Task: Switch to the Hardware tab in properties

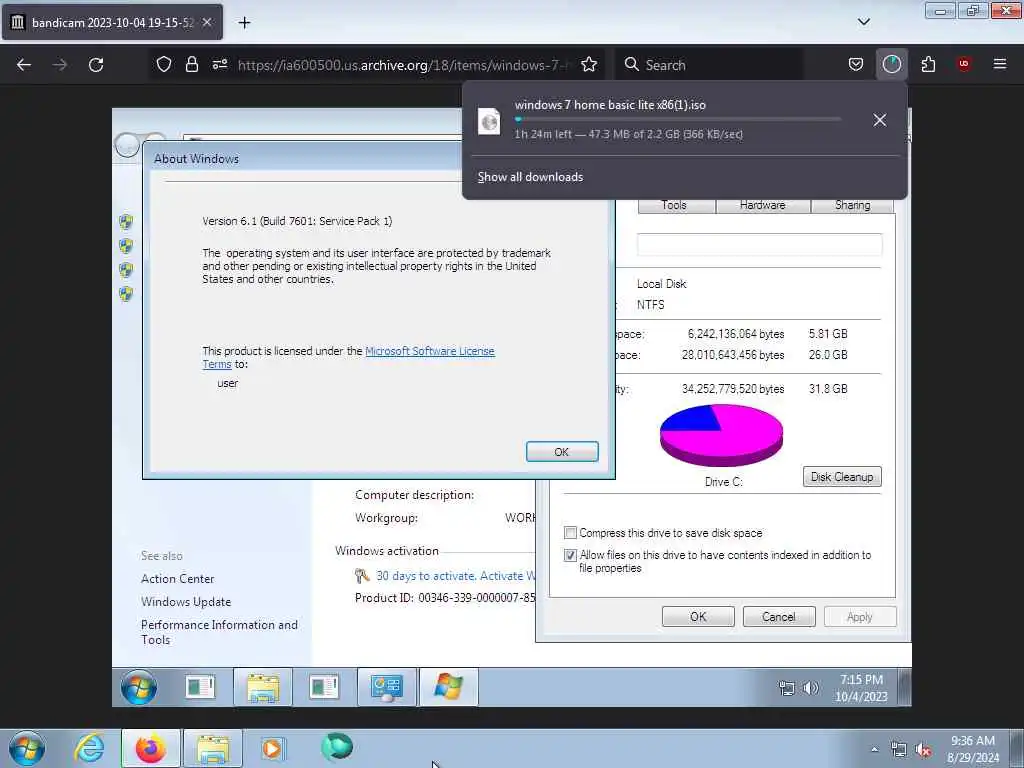Action: [x=763, y=205]
